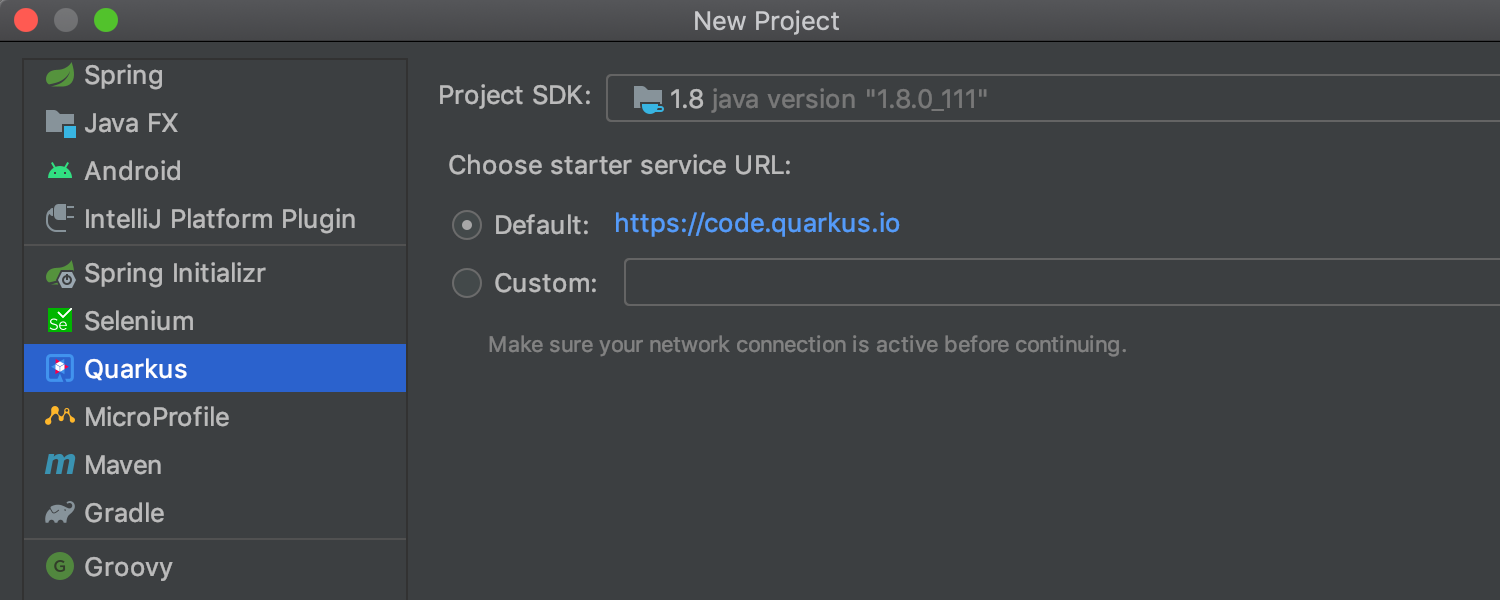Click the Java FX folder icon
1500x600 pixels.
click(x=60, y=123)
